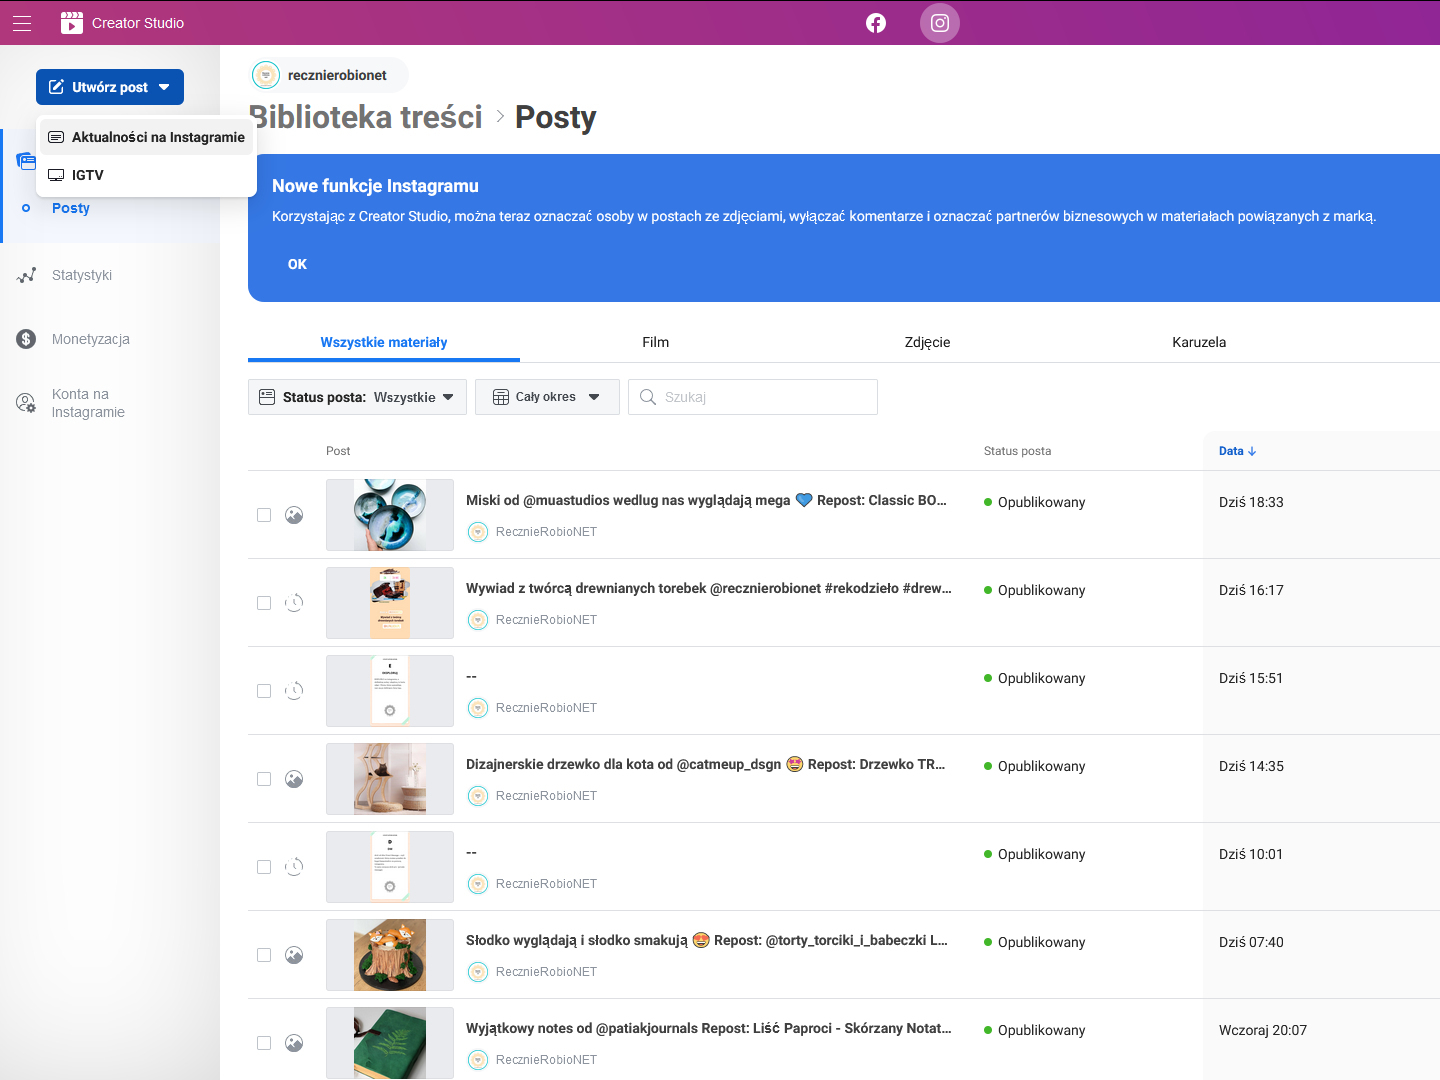Image resolution: width=1440 pixels, height=1080 pixels.
Task: Open the Utwórz post dropdown button
Action: pos(110,87)
